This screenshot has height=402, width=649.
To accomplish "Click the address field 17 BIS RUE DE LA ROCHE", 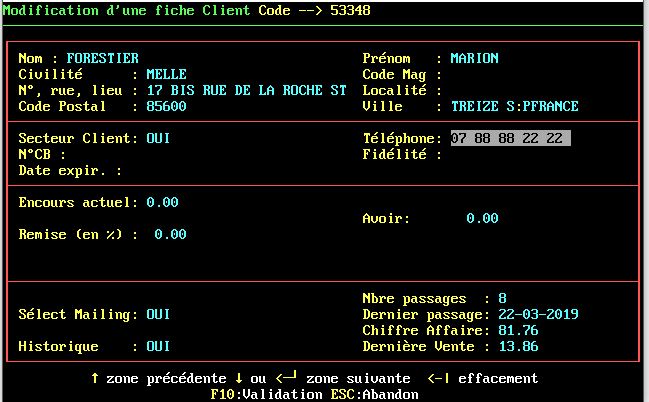I will point(246,91).
